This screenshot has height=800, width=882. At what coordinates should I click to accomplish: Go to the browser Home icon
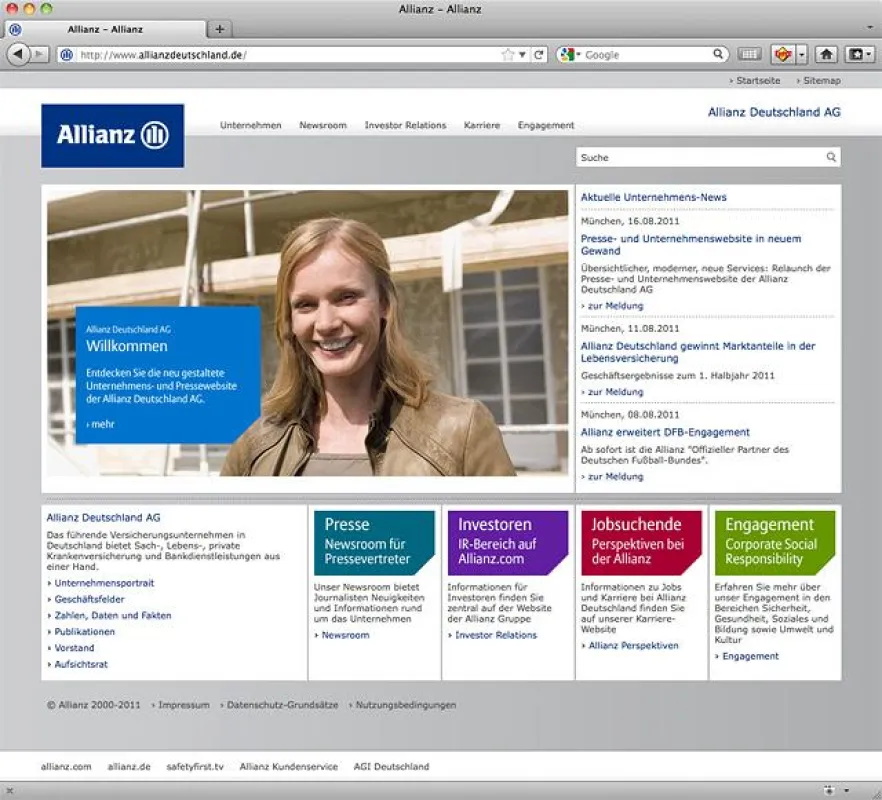pyautogui.click(x=826, y=55)
